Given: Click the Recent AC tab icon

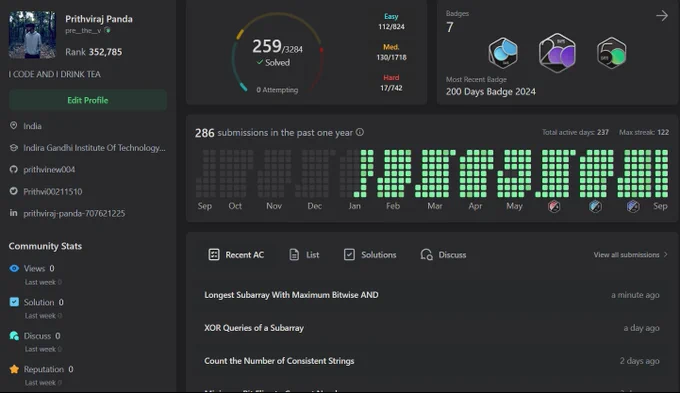Looking at the screenshot, I should click(214, 255).
